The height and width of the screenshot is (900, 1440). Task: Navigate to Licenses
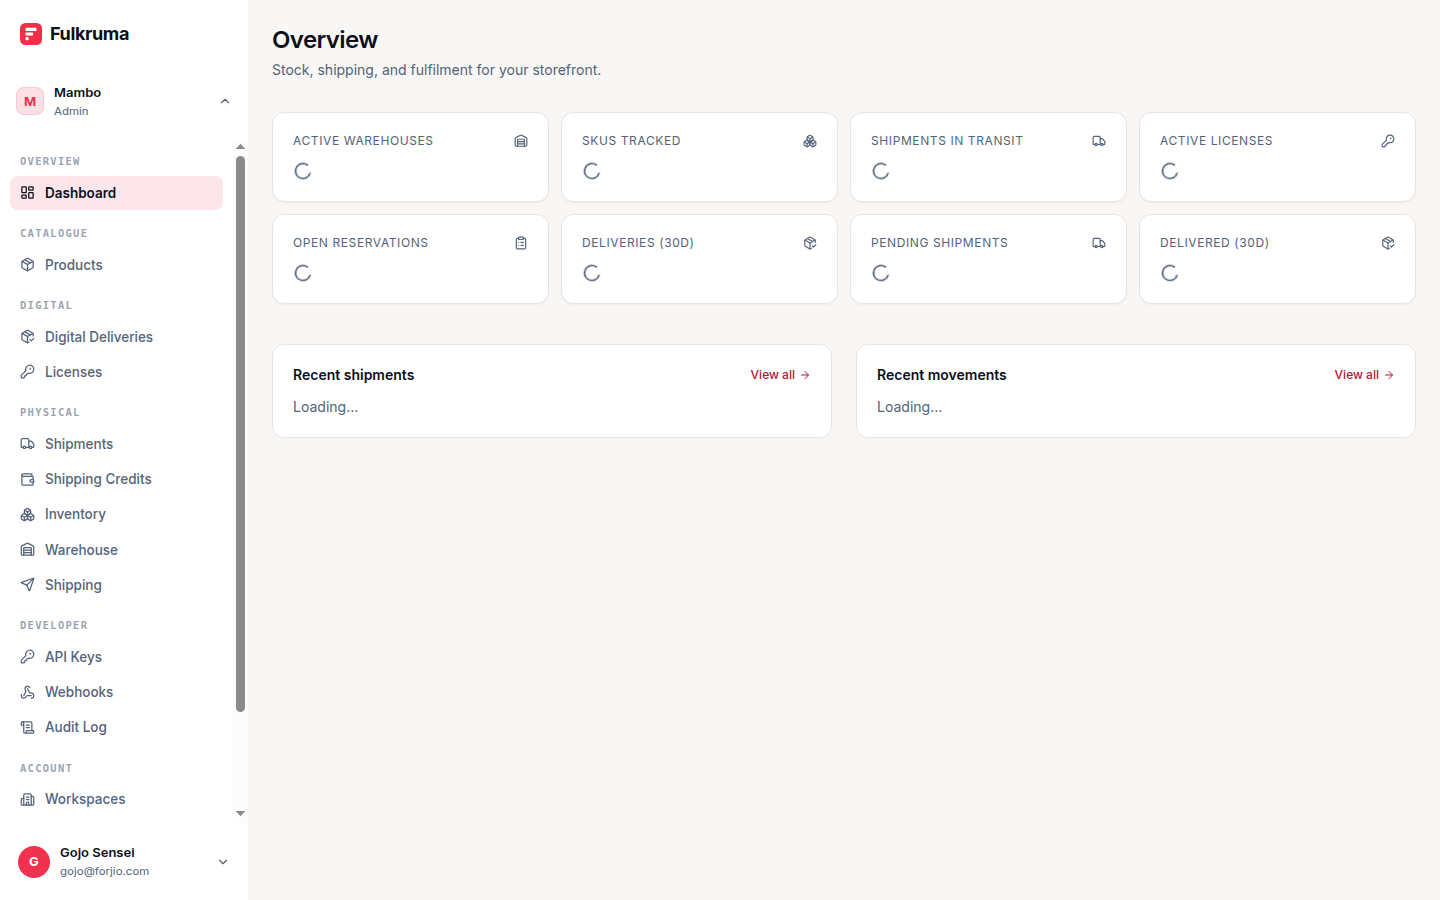(116, 372)
